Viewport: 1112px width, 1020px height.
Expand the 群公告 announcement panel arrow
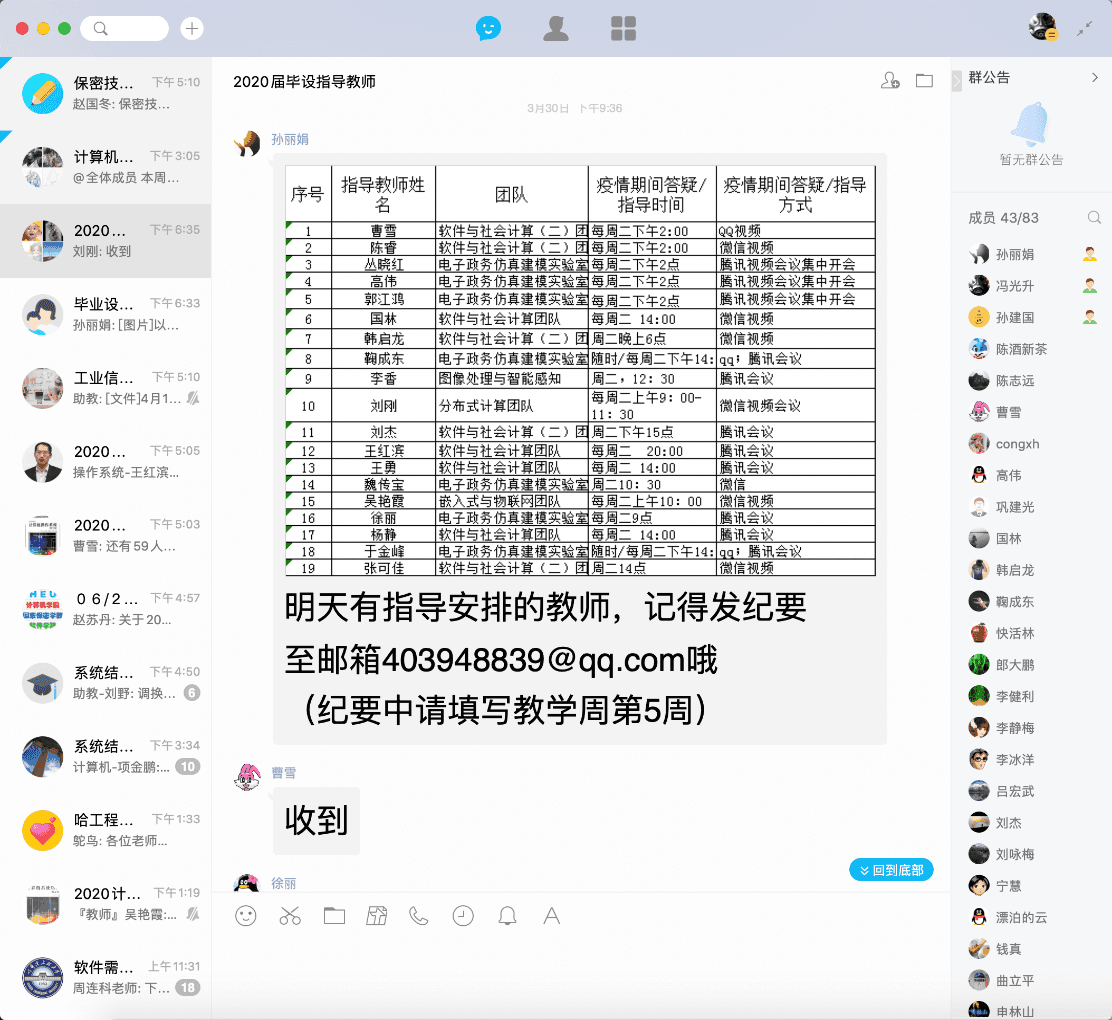click(x=1095, y=78)
